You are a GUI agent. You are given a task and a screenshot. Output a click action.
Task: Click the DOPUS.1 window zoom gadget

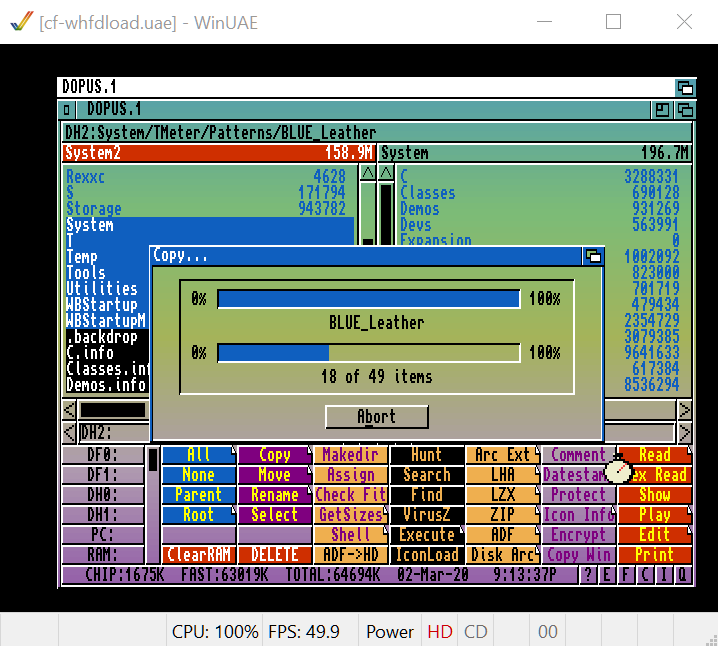[x=662, y=110]
